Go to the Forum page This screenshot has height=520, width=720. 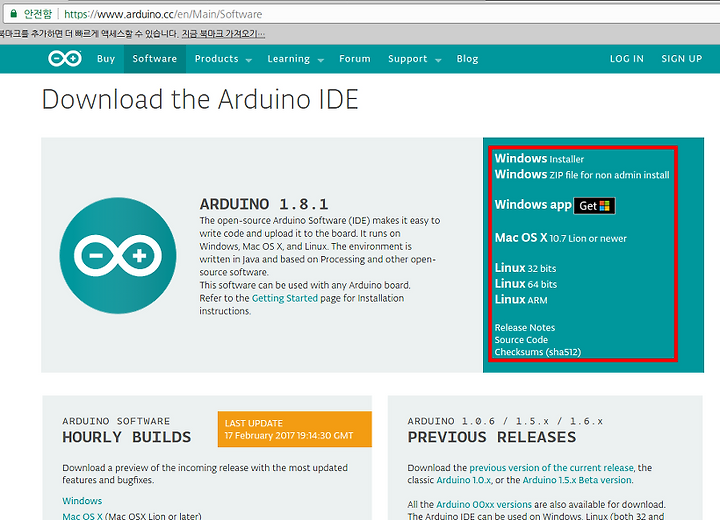(x=354, y=59)
